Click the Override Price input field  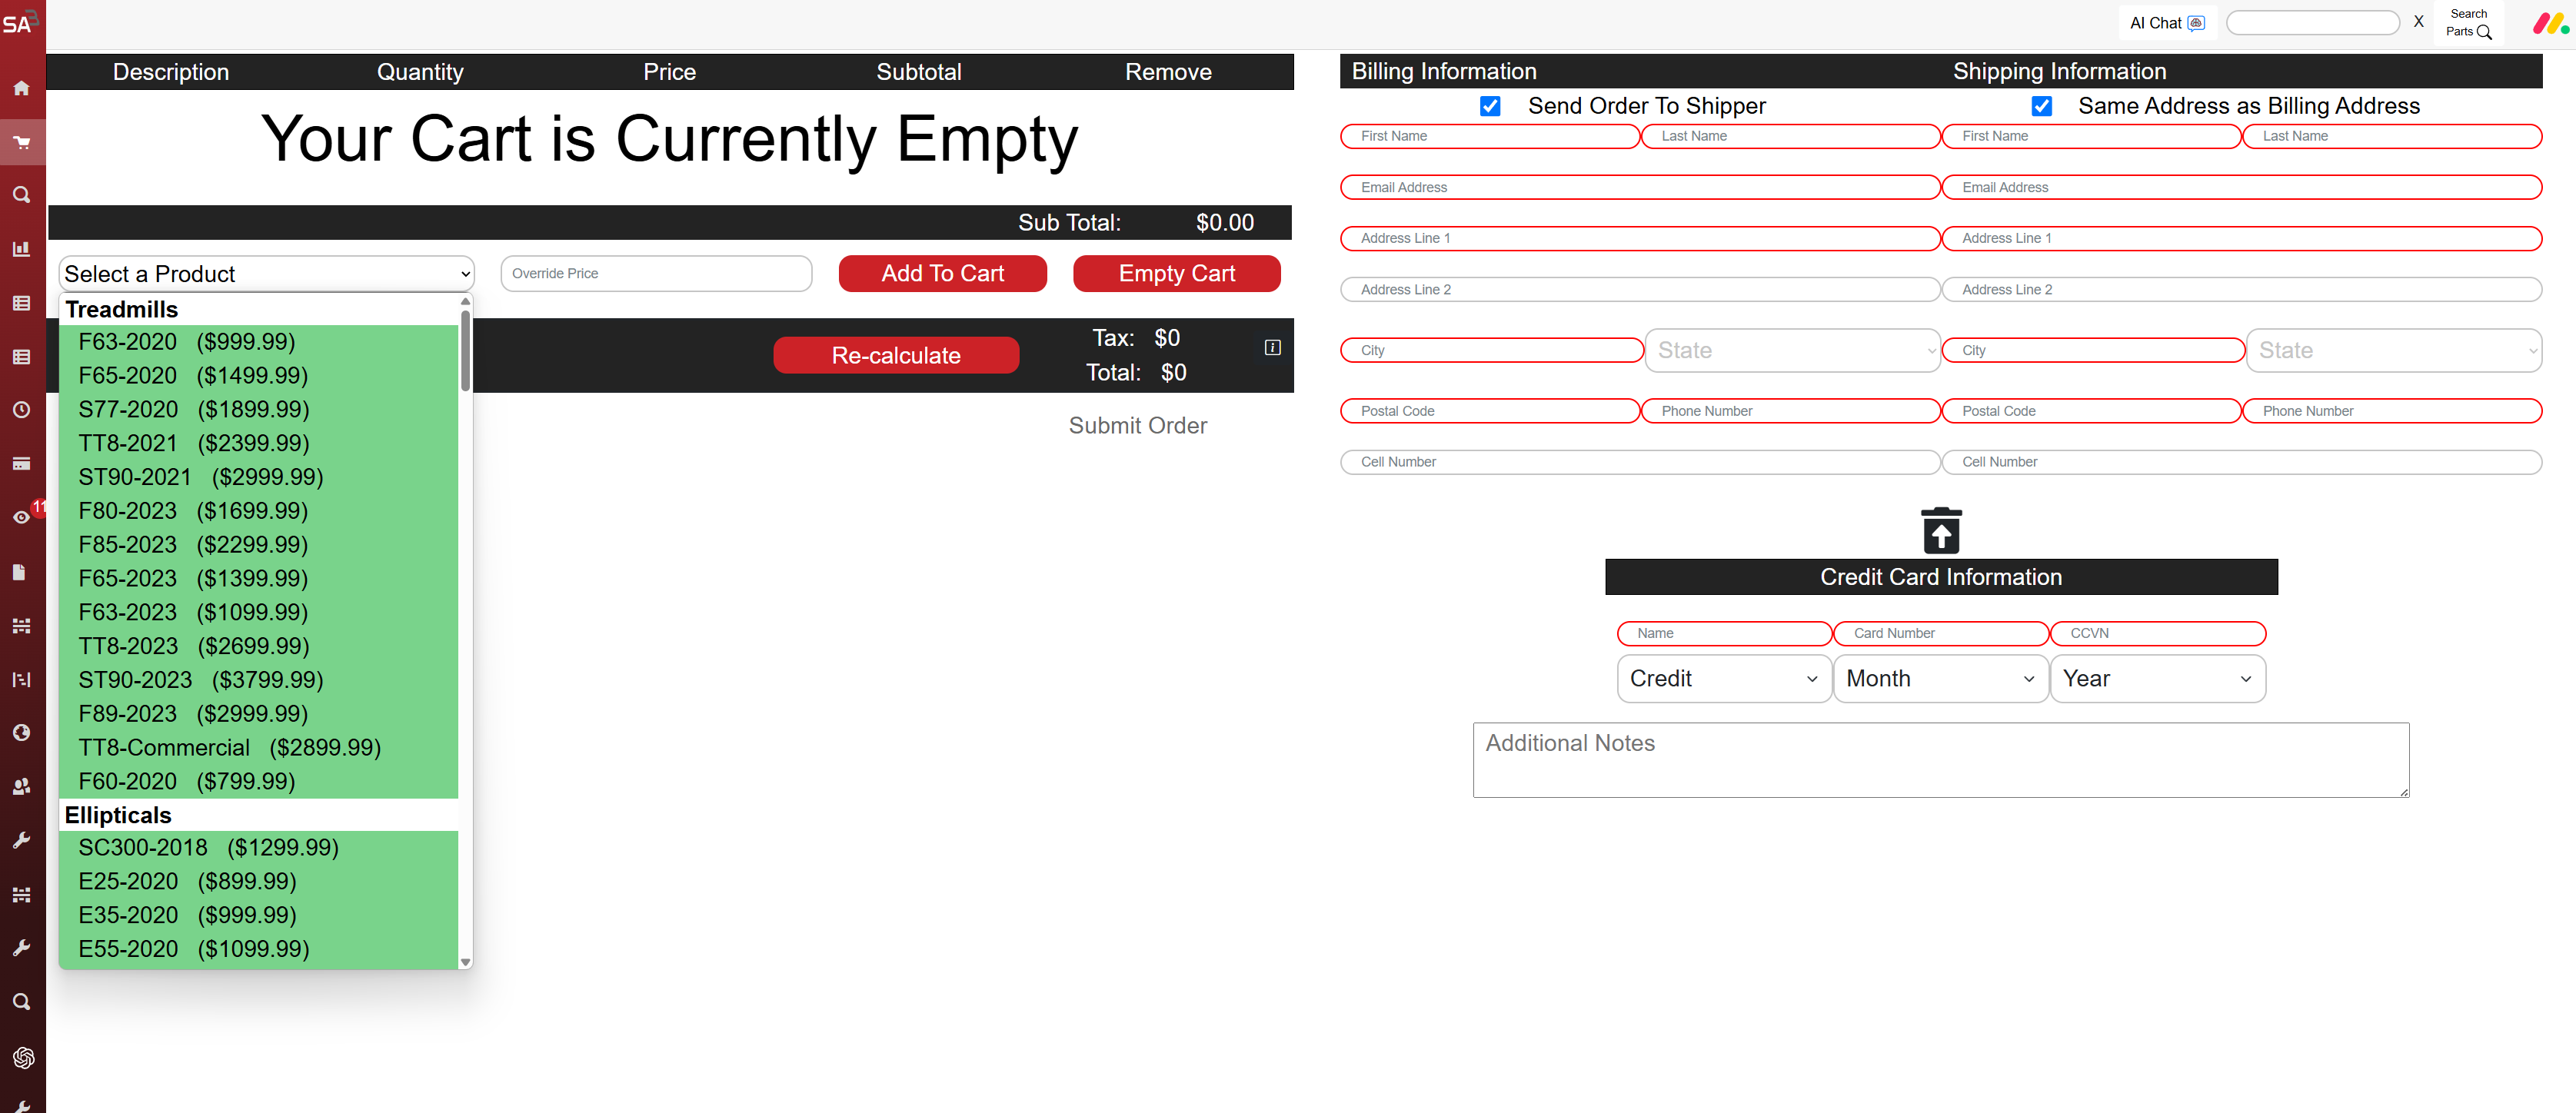click(655, 273)
